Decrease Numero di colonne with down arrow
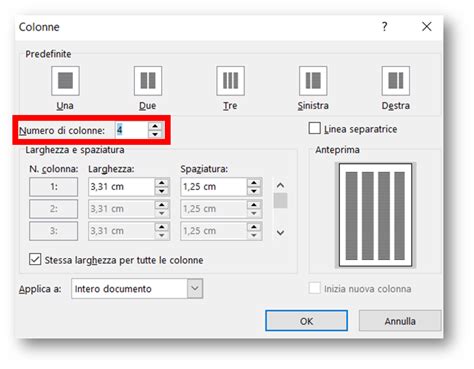The width and height of the screenshot is (474, 369). click(155, 134)
